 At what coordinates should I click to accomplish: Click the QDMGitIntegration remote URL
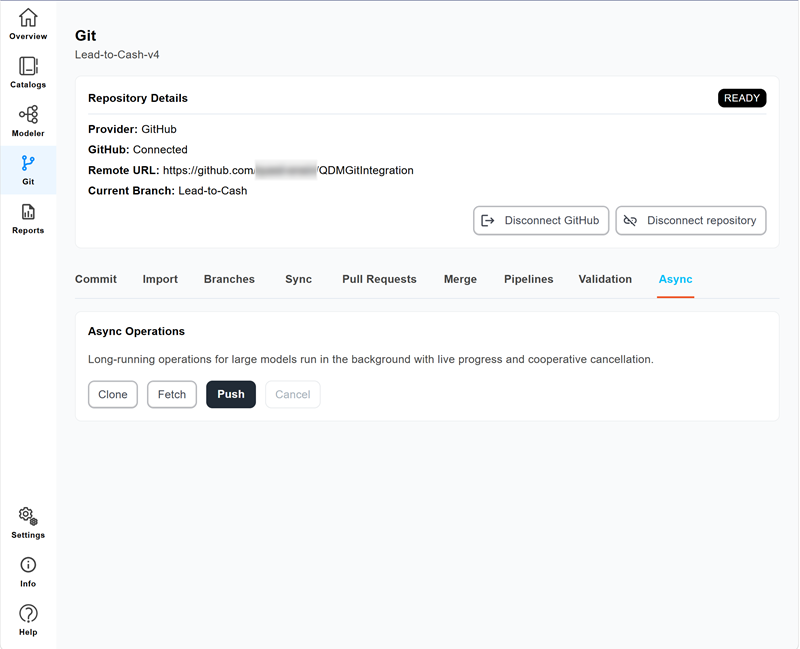coord(288,170)
